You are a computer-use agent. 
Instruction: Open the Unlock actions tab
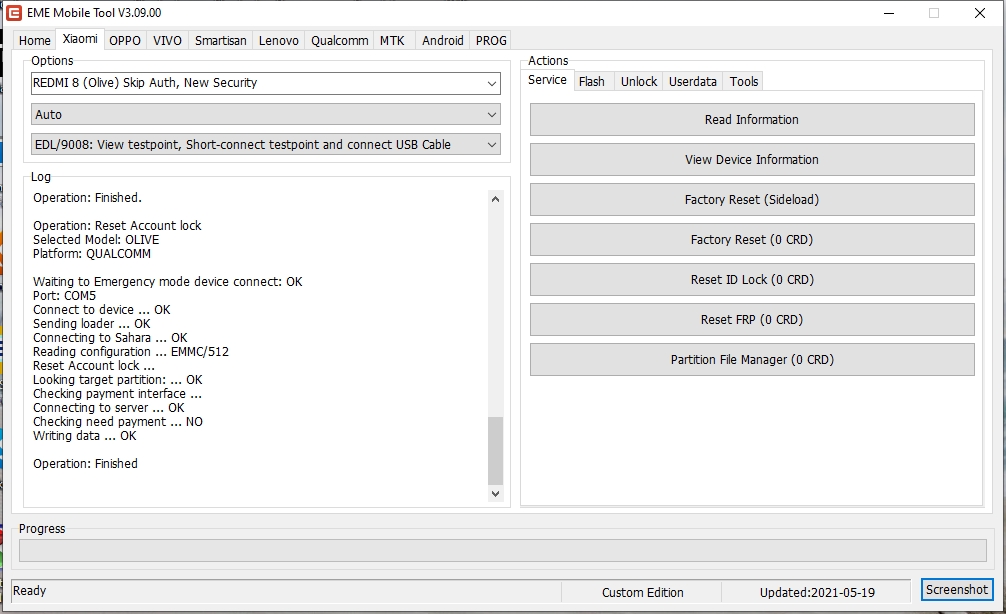639,81
